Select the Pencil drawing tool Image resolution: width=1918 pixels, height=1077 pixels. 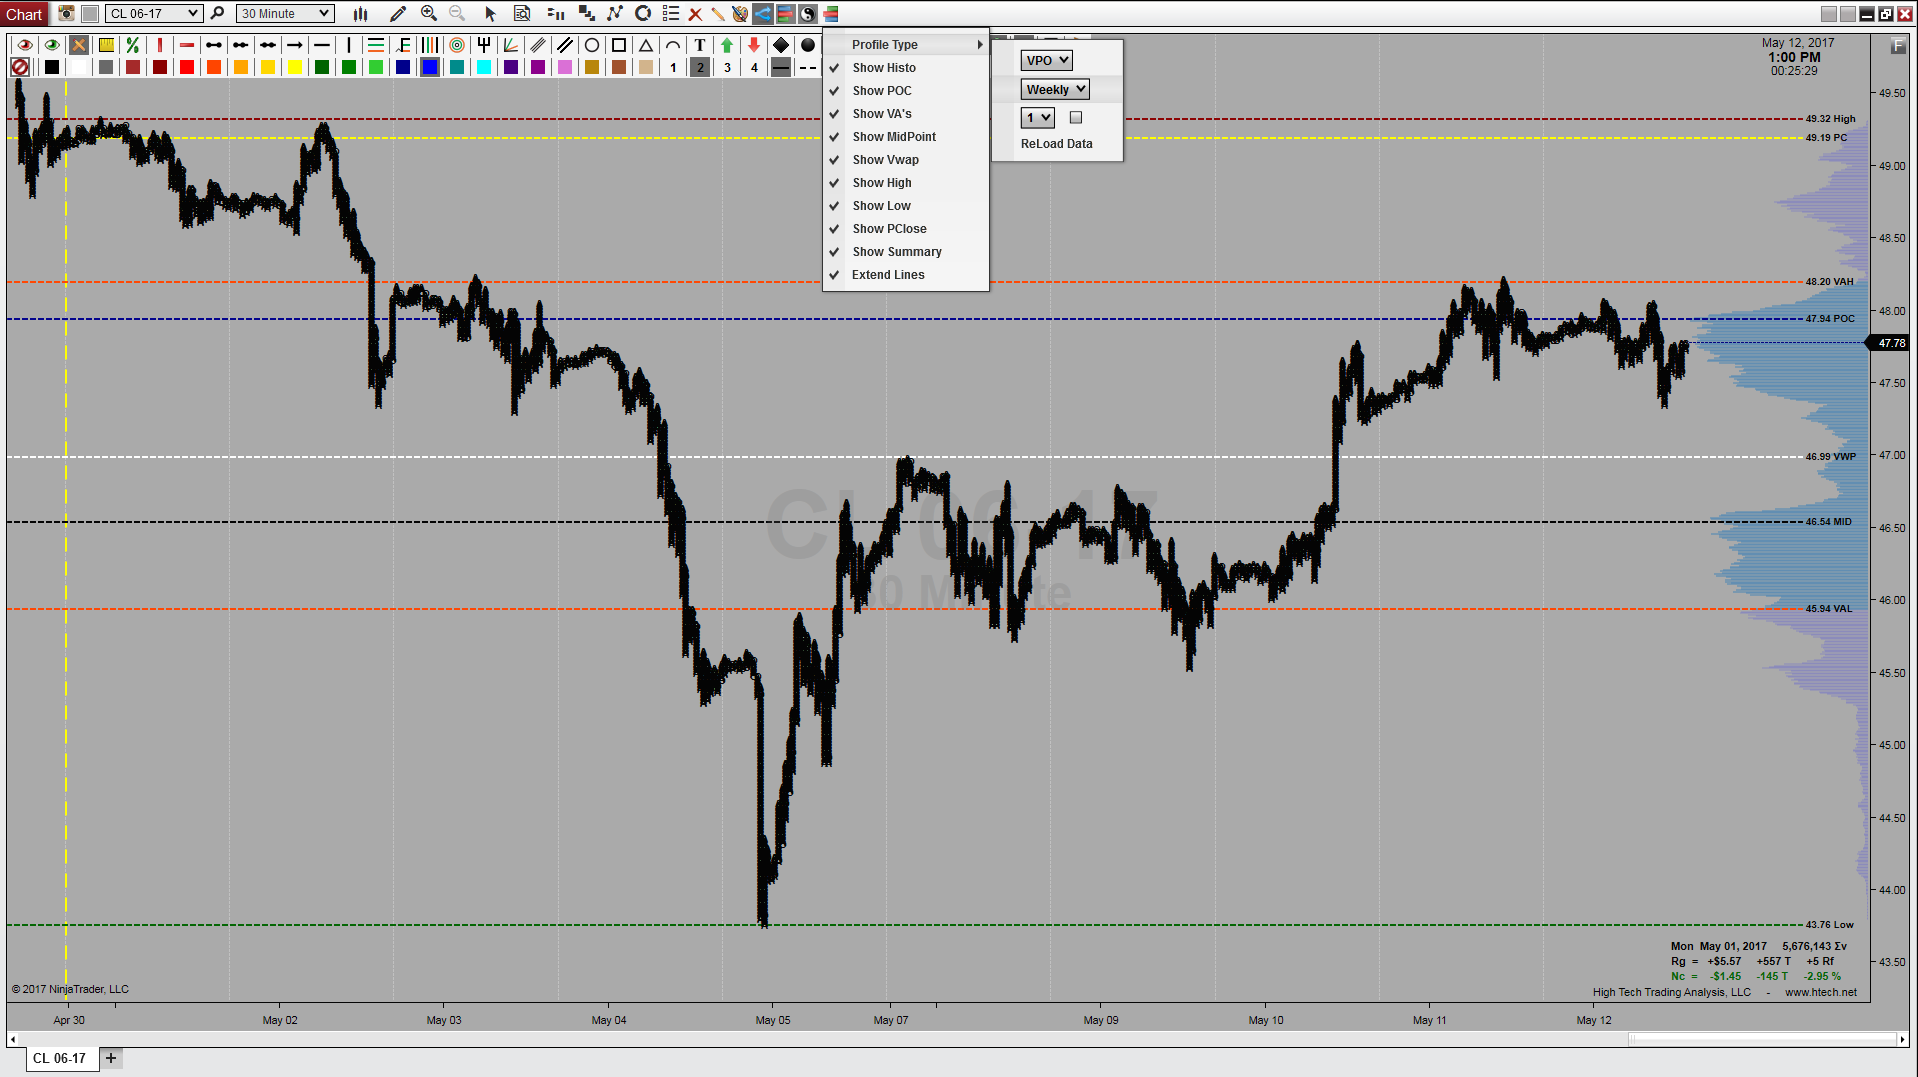click(x=398, y=13)
